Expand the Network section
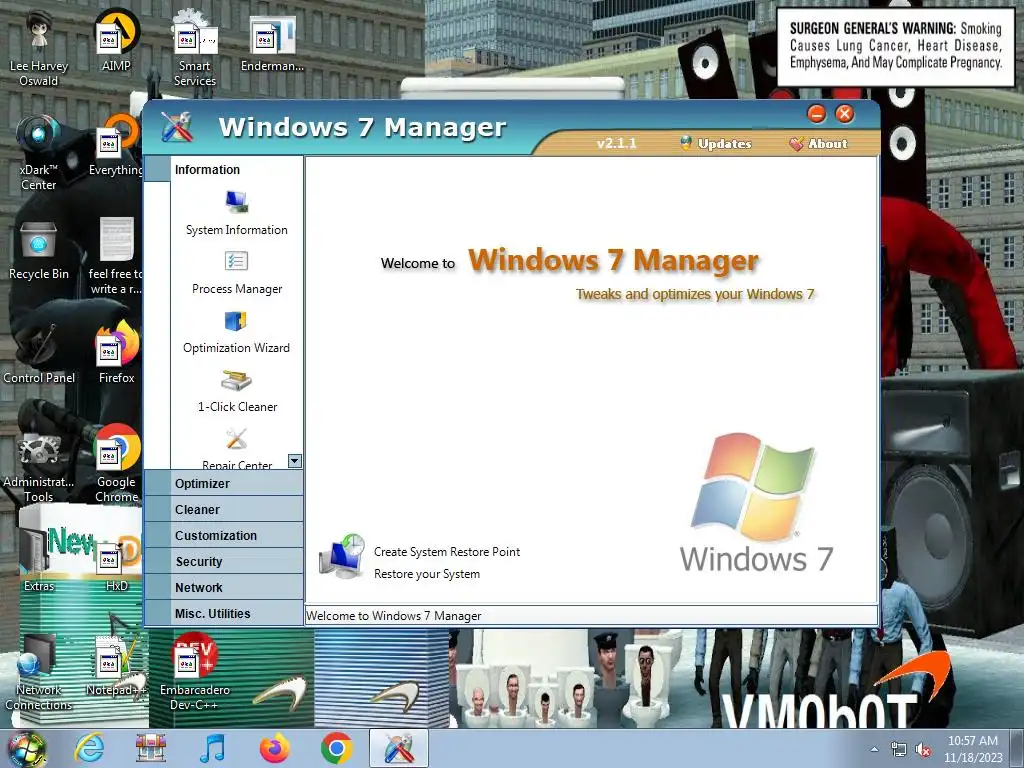This screenshot has height=768, width=1024. tap(223, 588)
